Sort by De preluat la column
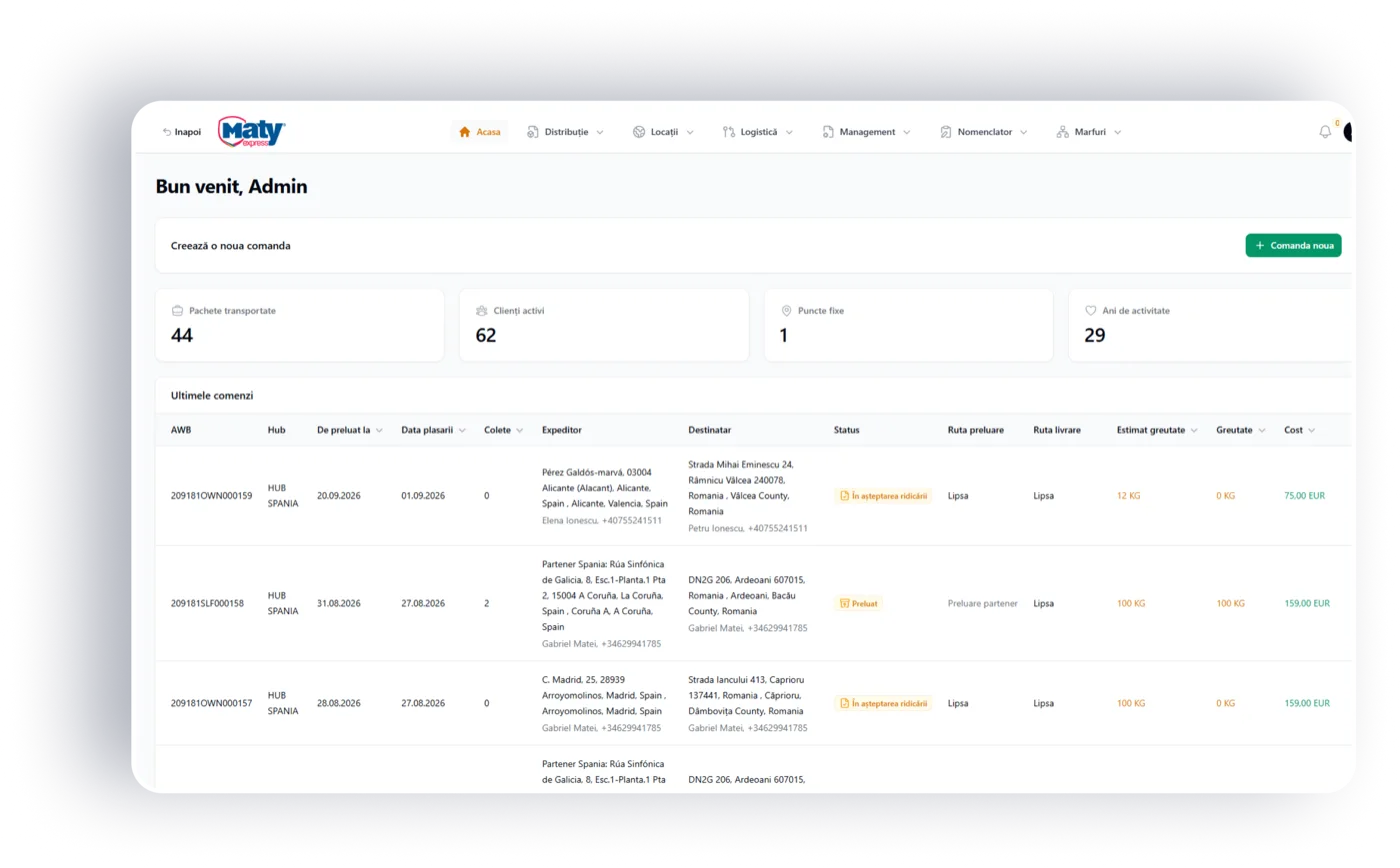Viewport: 1400px width, 868px height. point(350,430)
